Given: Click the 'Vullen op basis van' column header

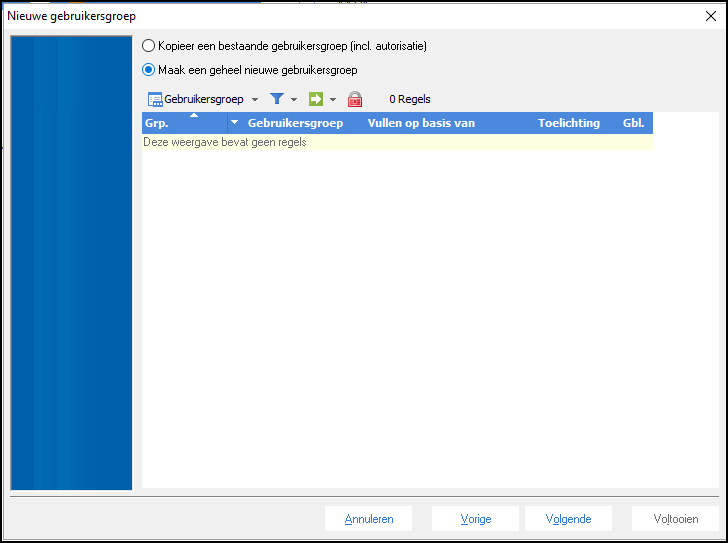Looking at the screenshot, I should point(421,124).
